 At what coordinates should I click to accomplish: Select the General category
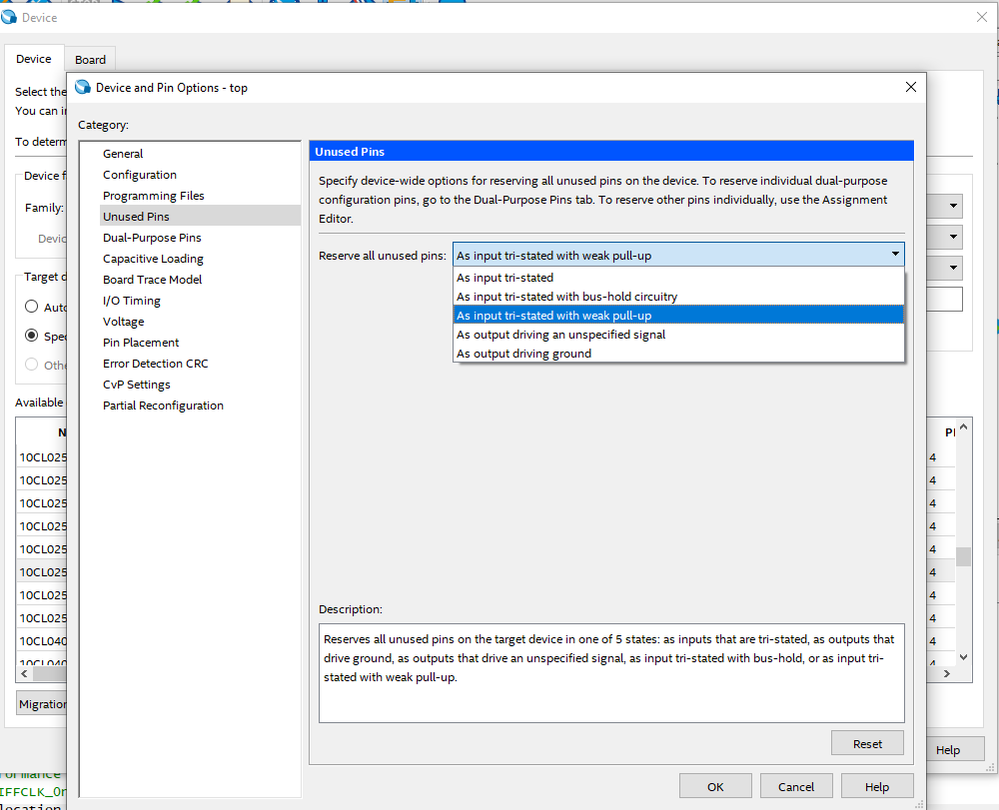click(x=123, y=154)
